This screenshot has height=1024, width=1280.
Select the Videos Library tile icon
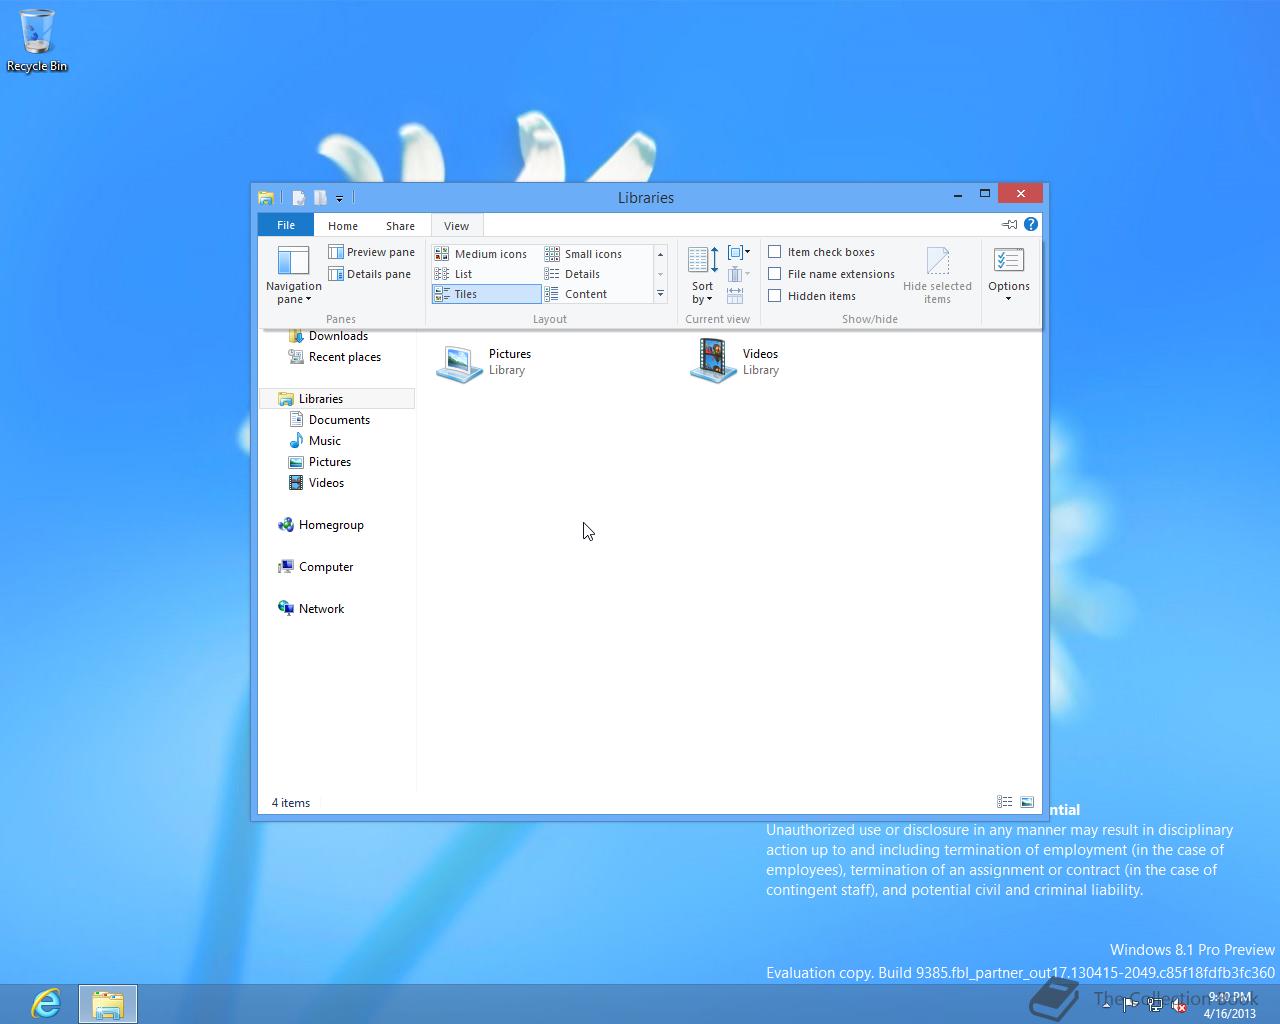[x=714, y=361]
